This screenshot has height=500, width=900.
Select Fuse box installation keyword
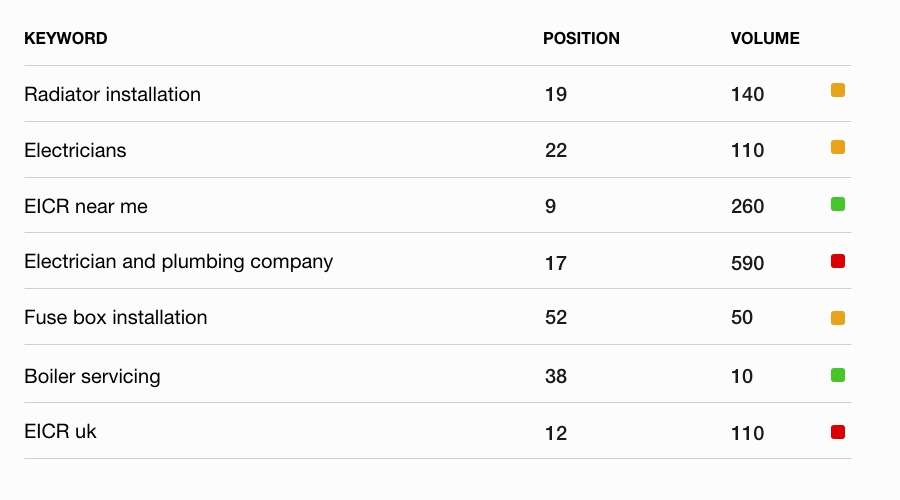click(115, 317)
